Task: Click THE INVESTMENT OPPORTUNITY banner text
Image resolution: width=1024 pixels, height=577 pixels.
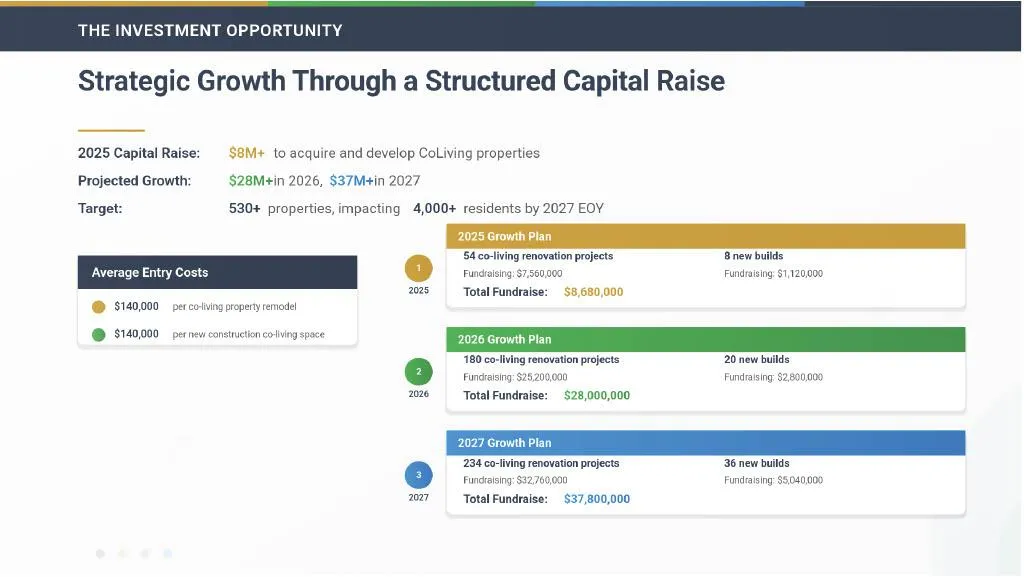Action: pos(210,31)
